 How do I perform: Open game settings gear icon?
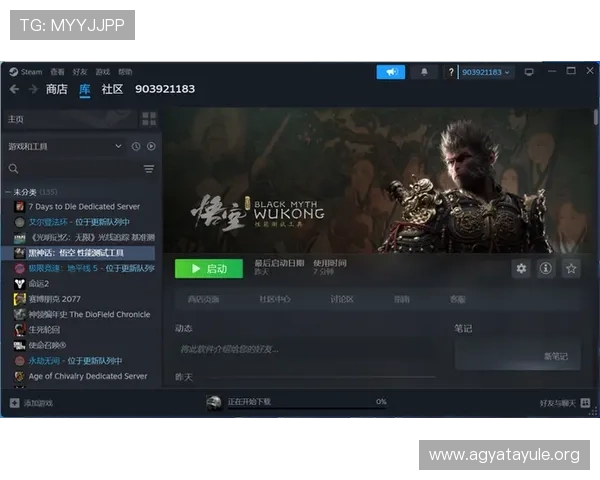(520, 268)
